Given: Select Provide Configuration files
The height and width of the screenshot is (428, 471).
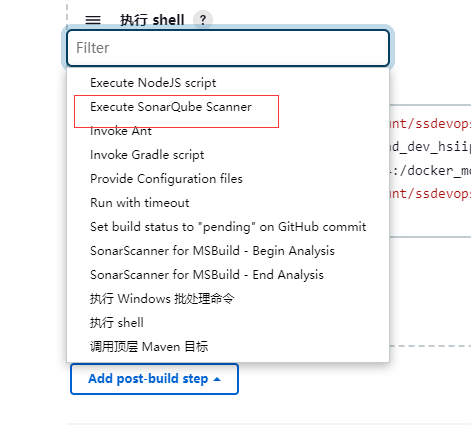Looking at the screenshot, I should click(x=228, y=179).
